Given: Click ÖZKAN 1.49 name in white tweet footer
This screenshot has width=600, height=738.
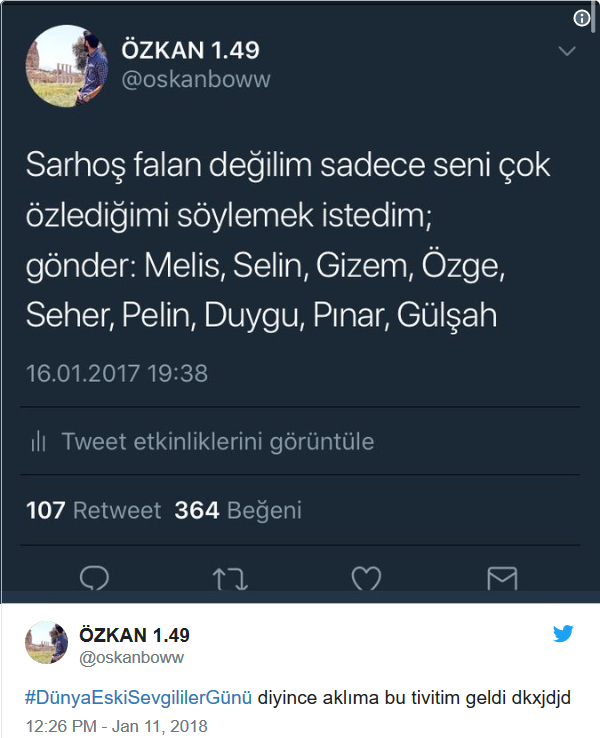Looking at the screenshot, I should [x=134, y=635].
